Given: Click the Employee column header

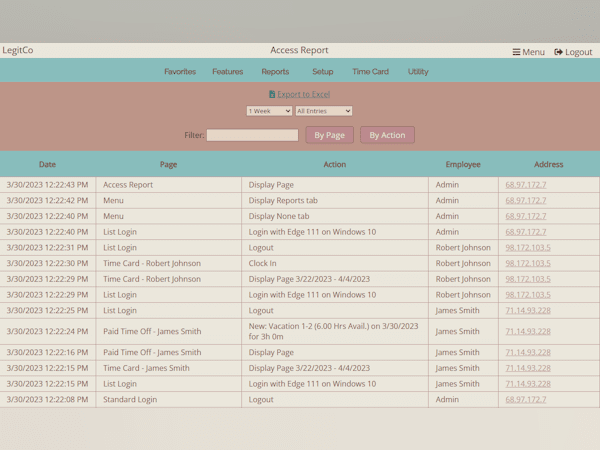Looking at the screenshot, I should 463,165.
